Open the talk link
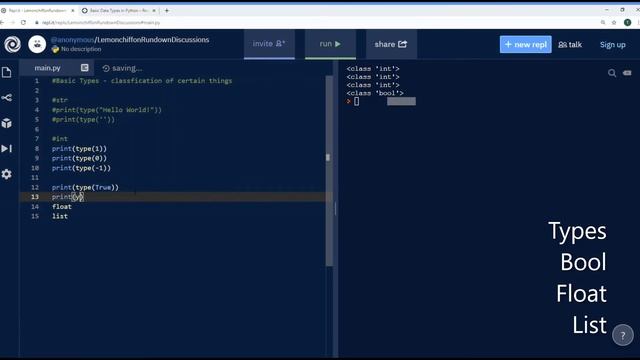This screenshot has height=360, width=640. click(x=570, y=44)
